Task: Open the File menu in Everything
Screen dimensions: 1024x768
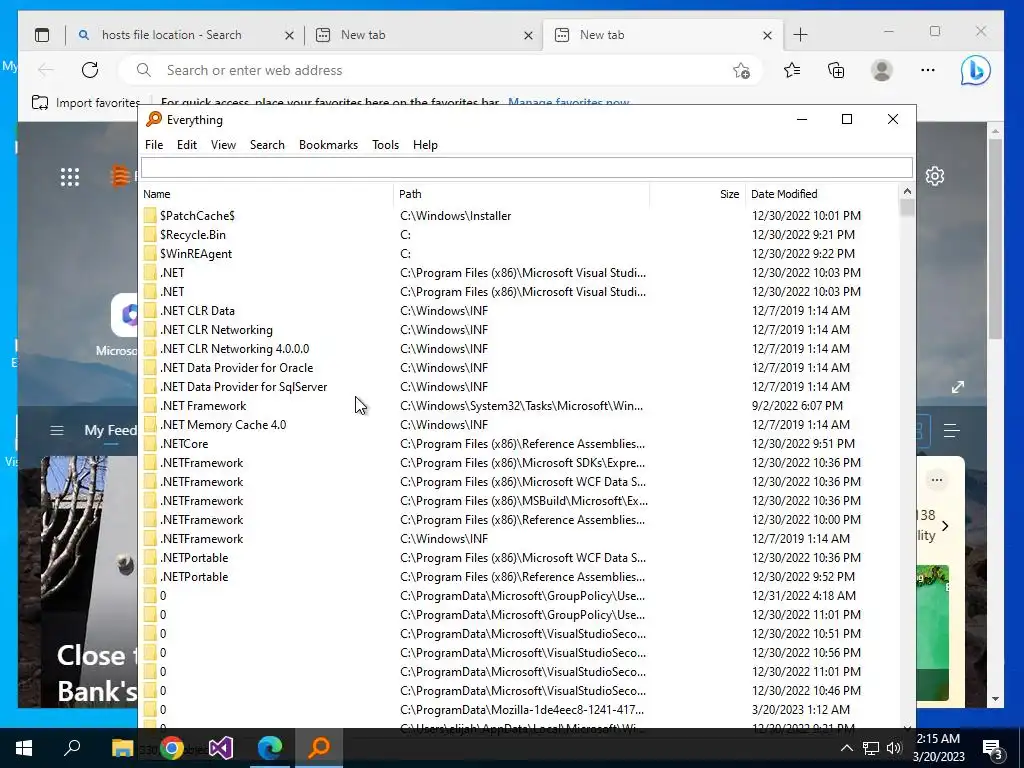Action: pyautogui.click(x=154, y=145)
